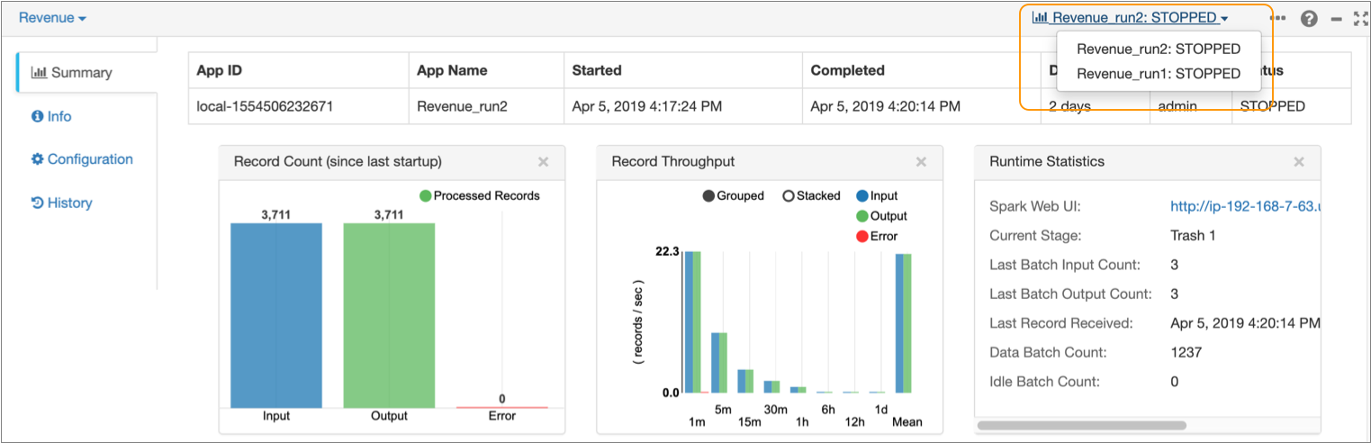Close the Runtime Statistics panel
This screenshot has width=1371, height=443.
pyautogui.click(x=1299, y=162)
